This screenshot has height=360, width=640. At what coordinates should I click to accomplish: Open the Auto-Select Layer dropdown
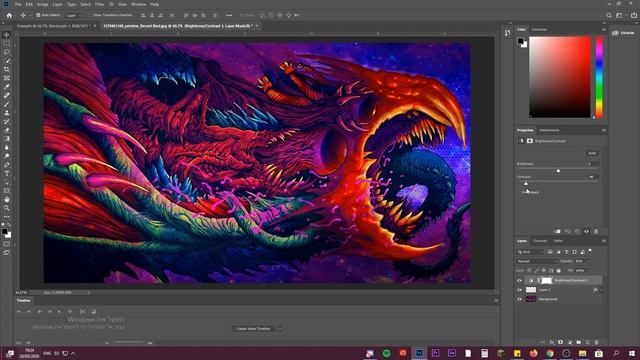click(74, 15)
